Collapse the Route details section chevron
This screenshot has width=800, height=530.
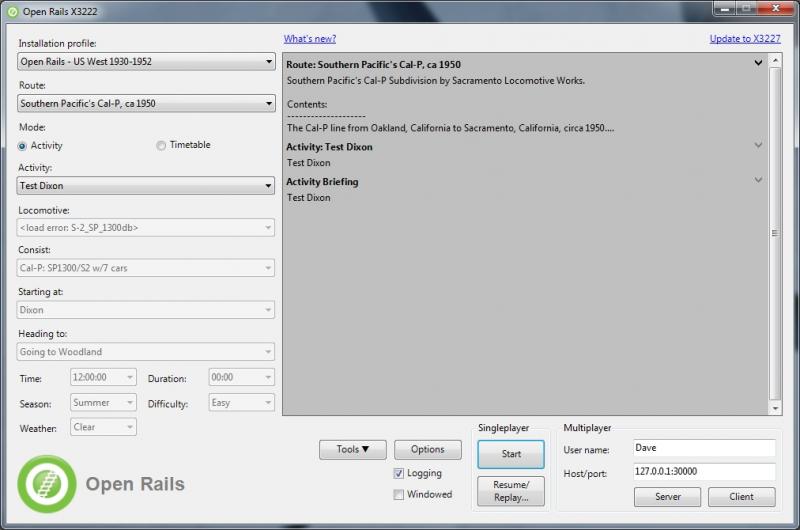[x=758, y=63]
